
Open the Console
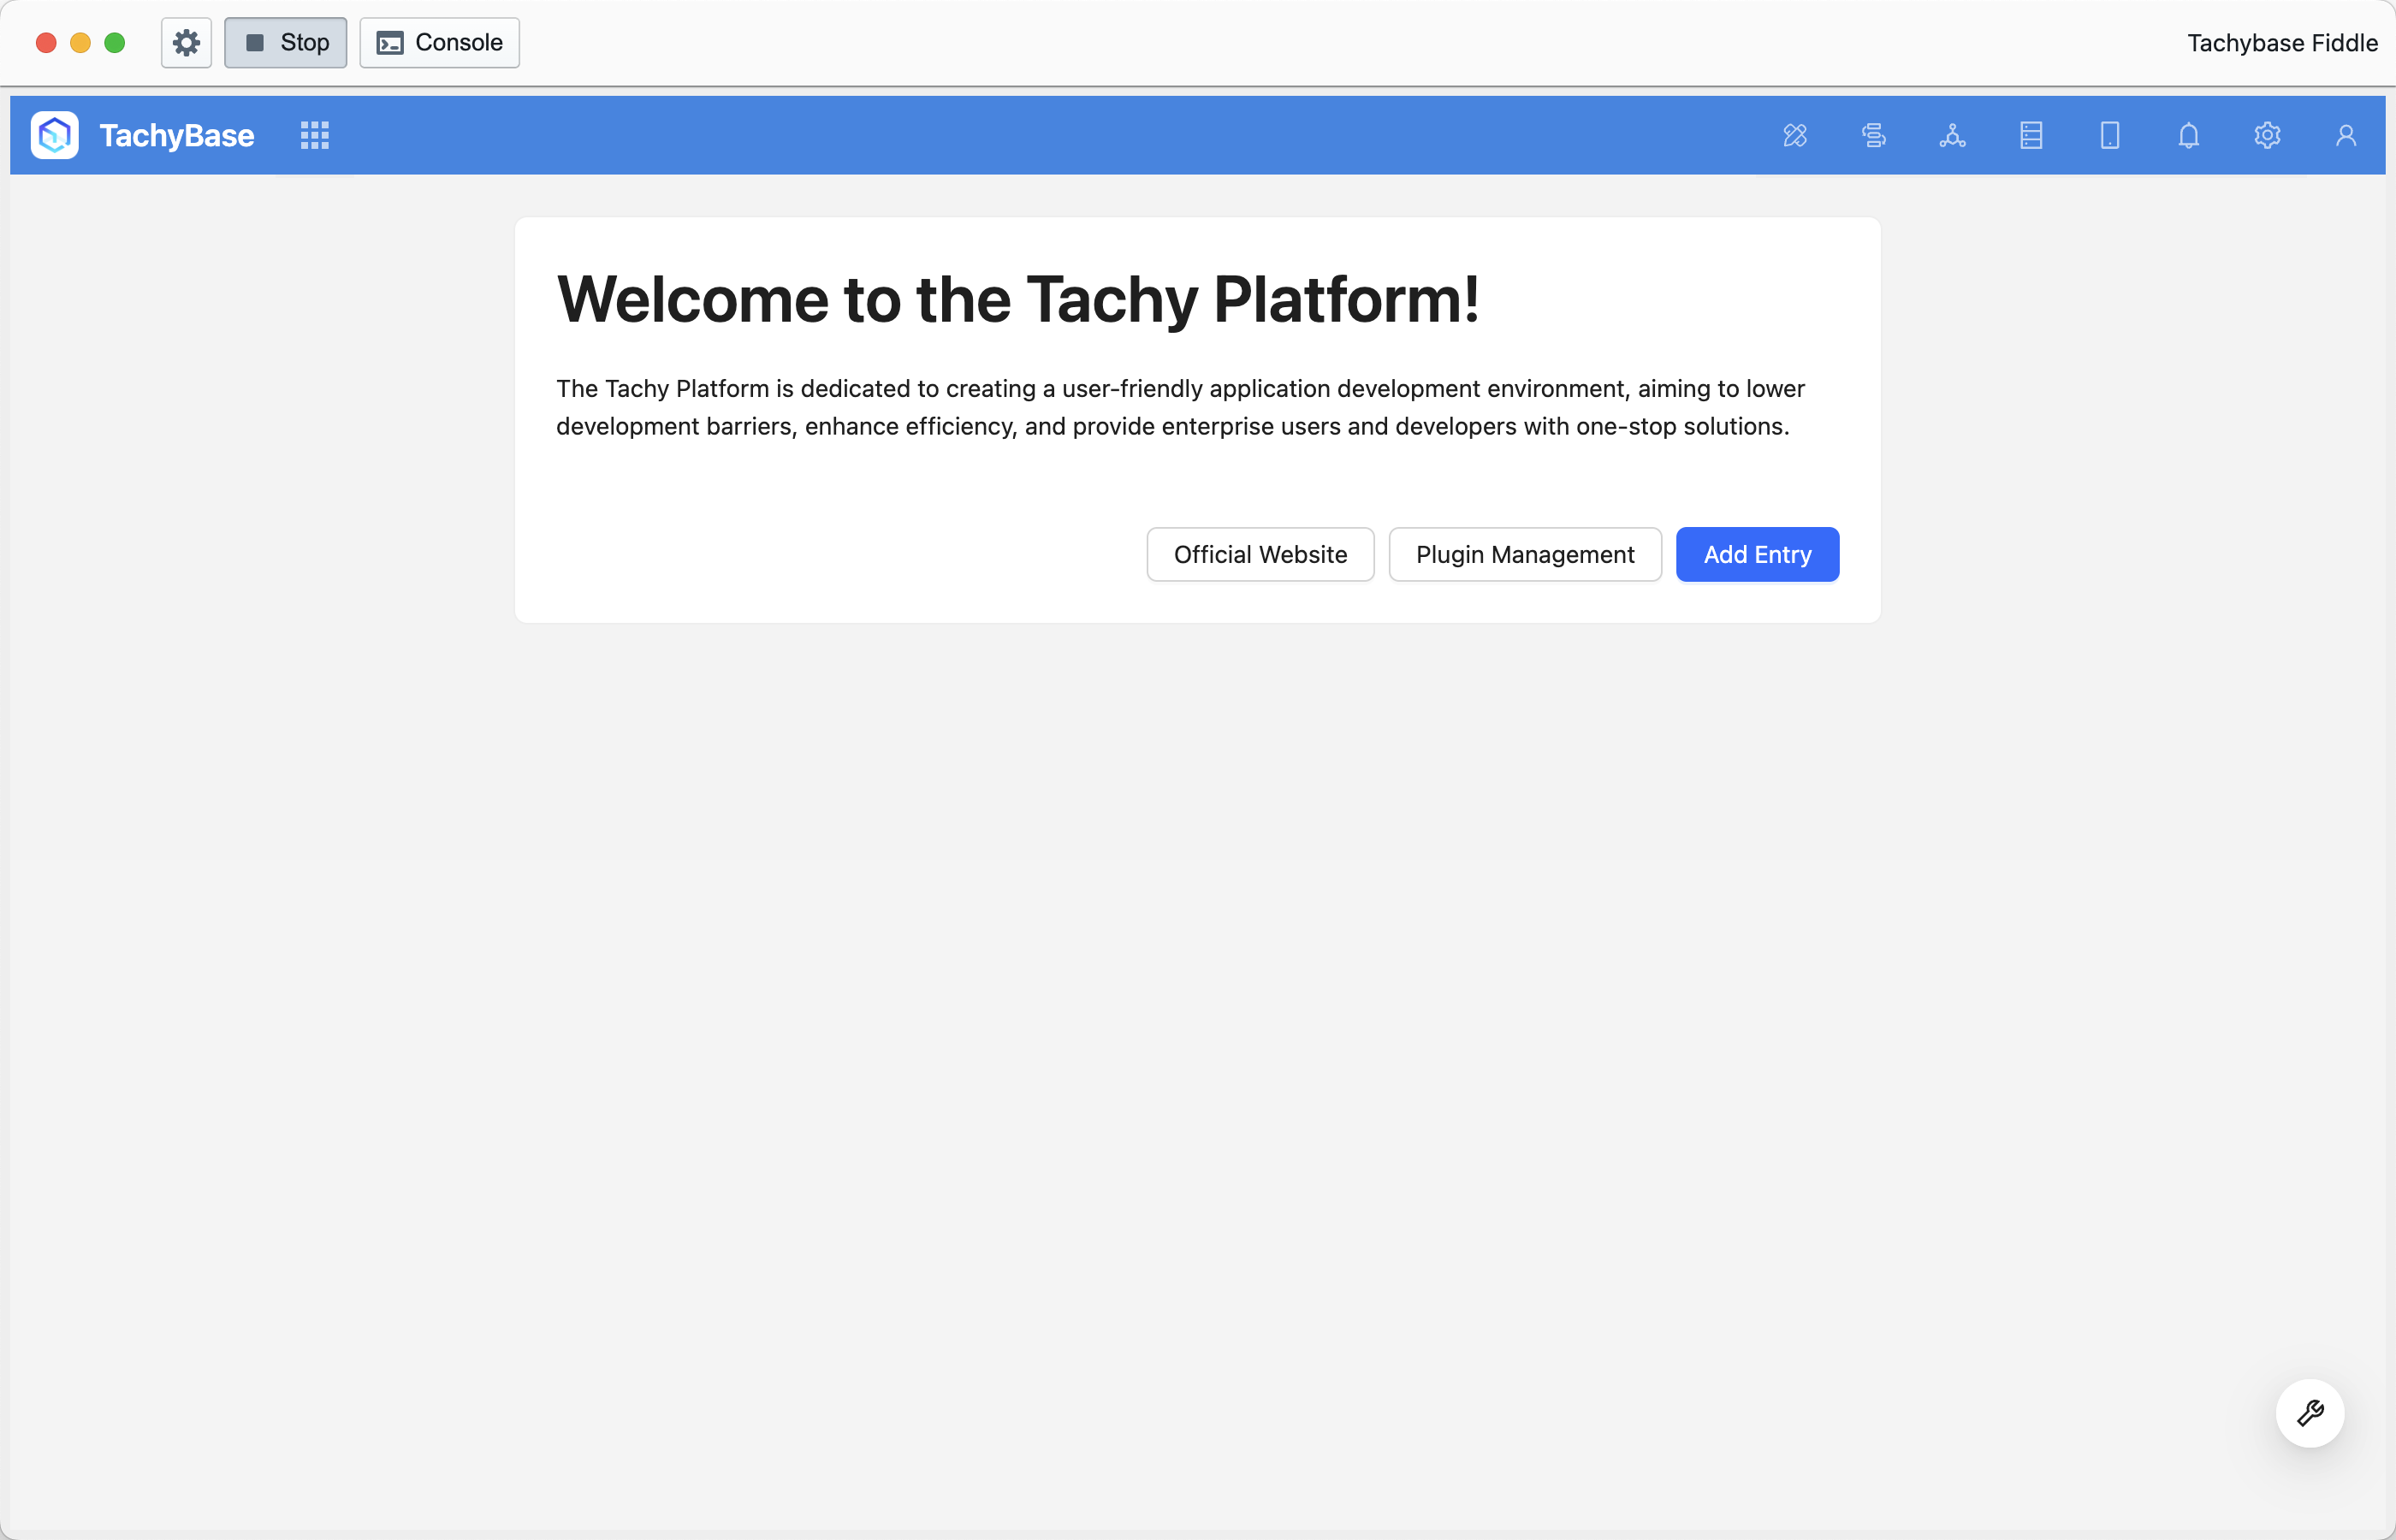(439, 42)
